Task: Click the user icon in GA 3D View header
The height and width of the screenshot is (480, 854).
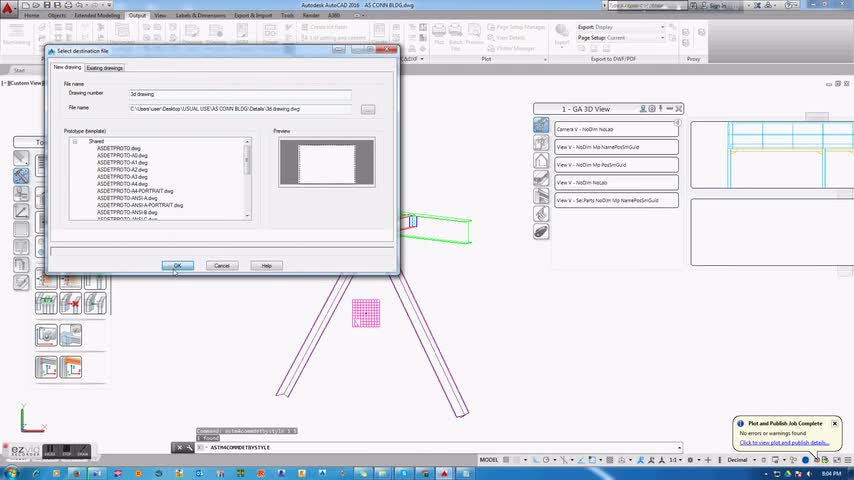Action: (643, 109)
